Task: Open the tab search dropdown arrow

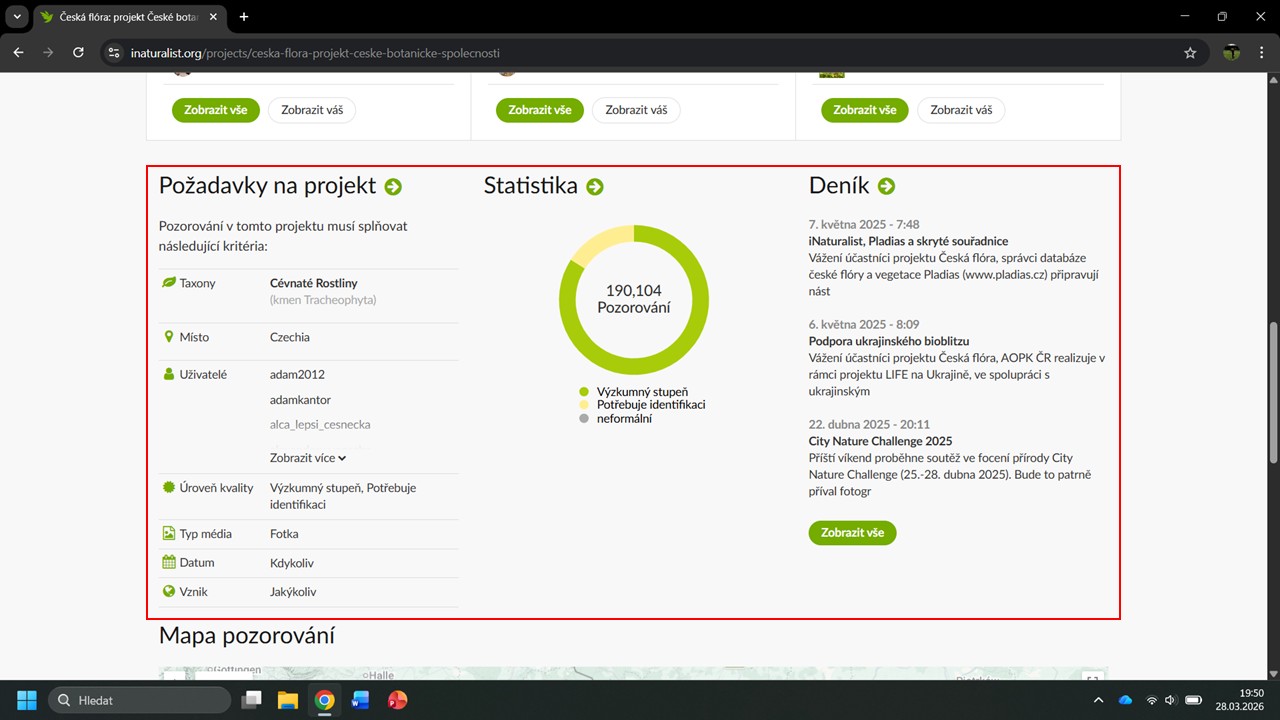Action: click(17, 17)
